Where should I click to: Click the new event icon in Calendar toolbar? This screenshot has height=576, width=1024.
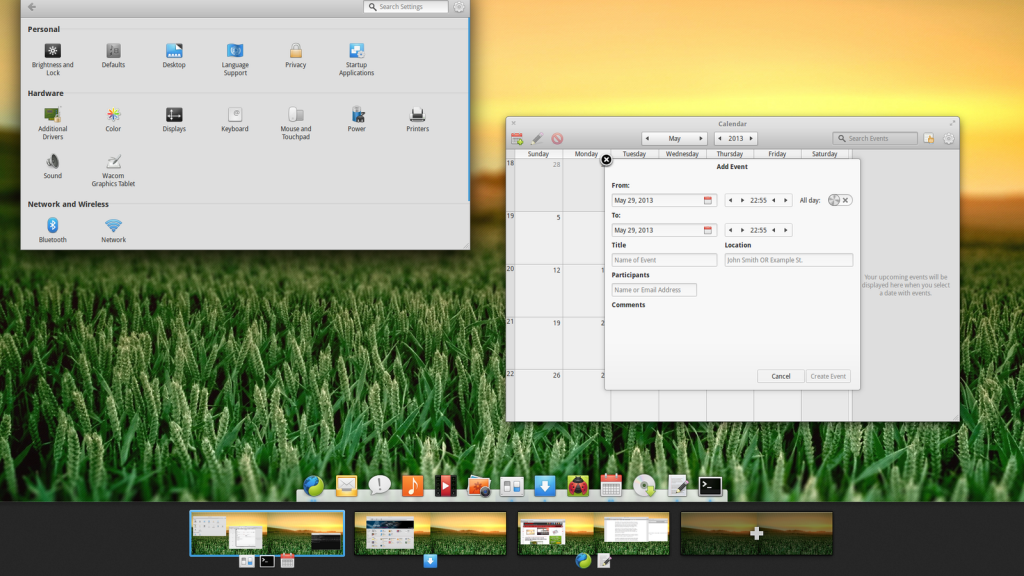coord(517,139)
